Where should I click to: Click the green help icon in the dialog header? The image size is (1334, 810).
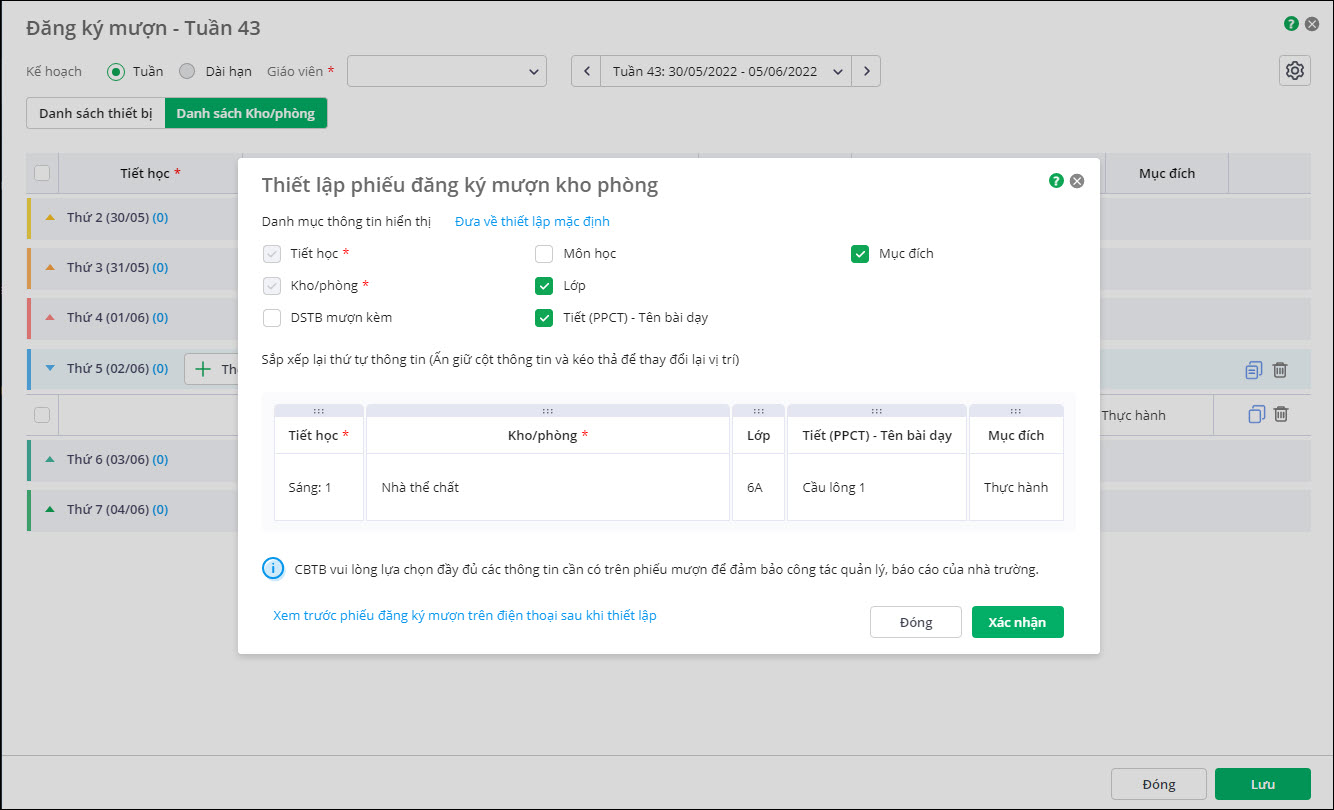(x=1056, y=181)
